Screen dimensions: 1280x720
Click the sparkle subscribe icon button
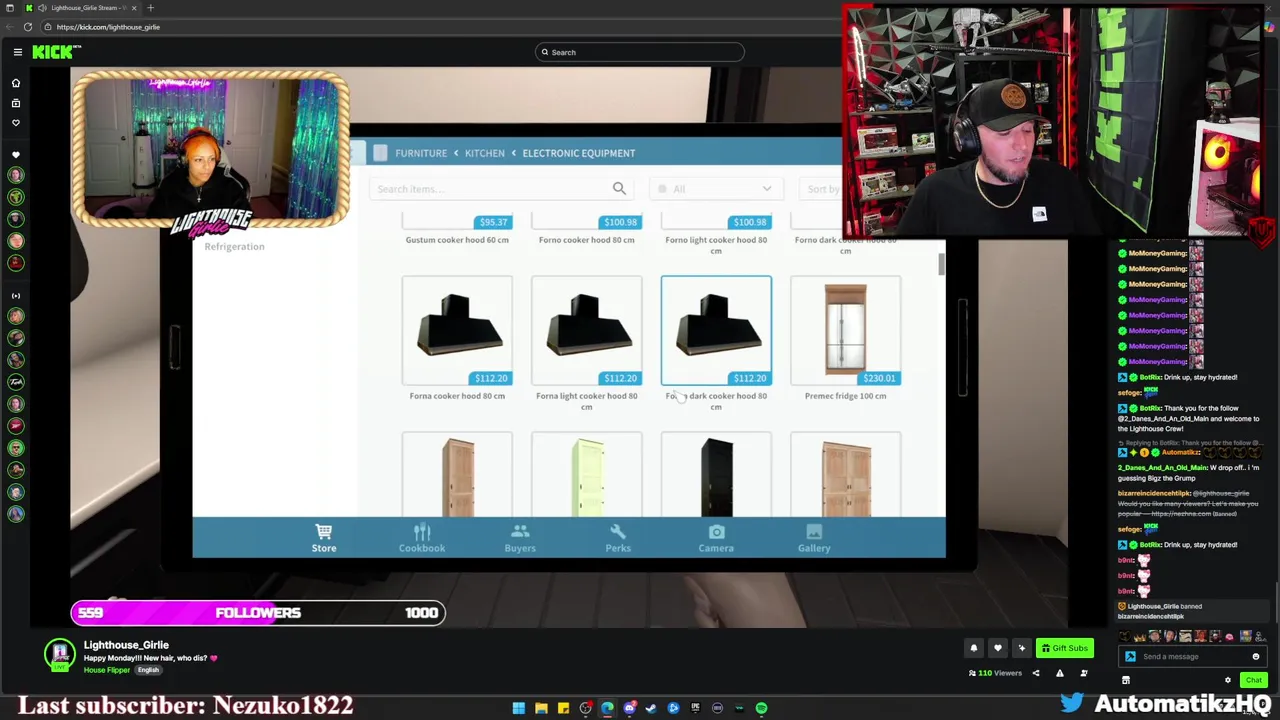(1021, 648)
